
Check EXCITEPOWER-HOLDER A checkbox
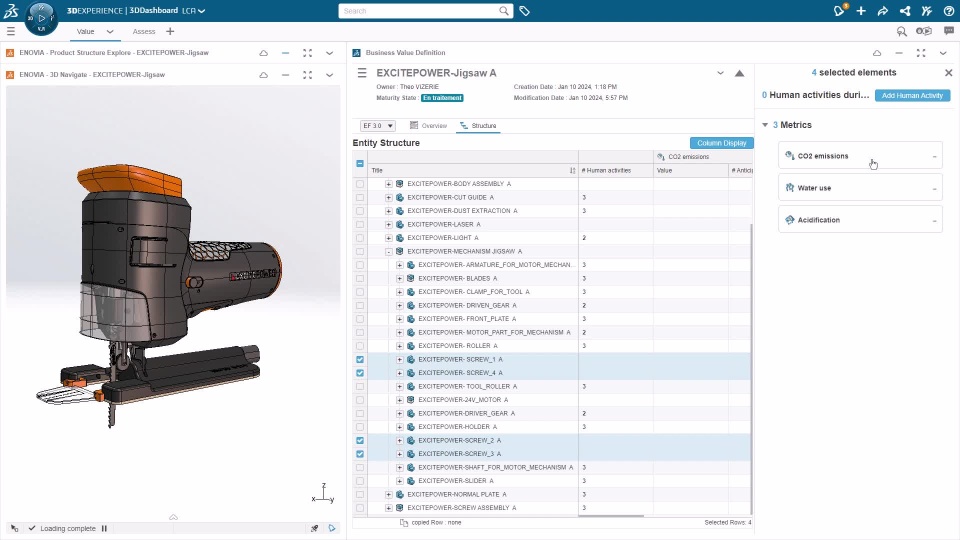(x=360, y=427)
